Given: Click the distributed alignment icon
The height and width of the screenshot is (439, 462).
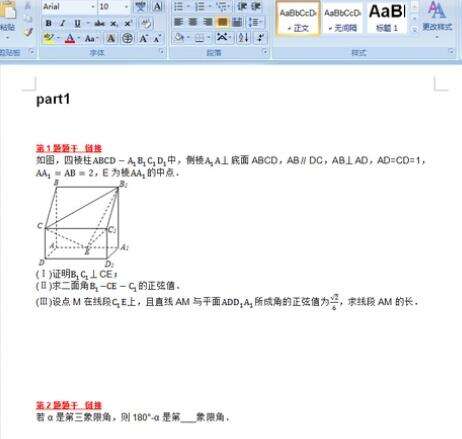Looking at the screenshot, I should click(237, 22).
